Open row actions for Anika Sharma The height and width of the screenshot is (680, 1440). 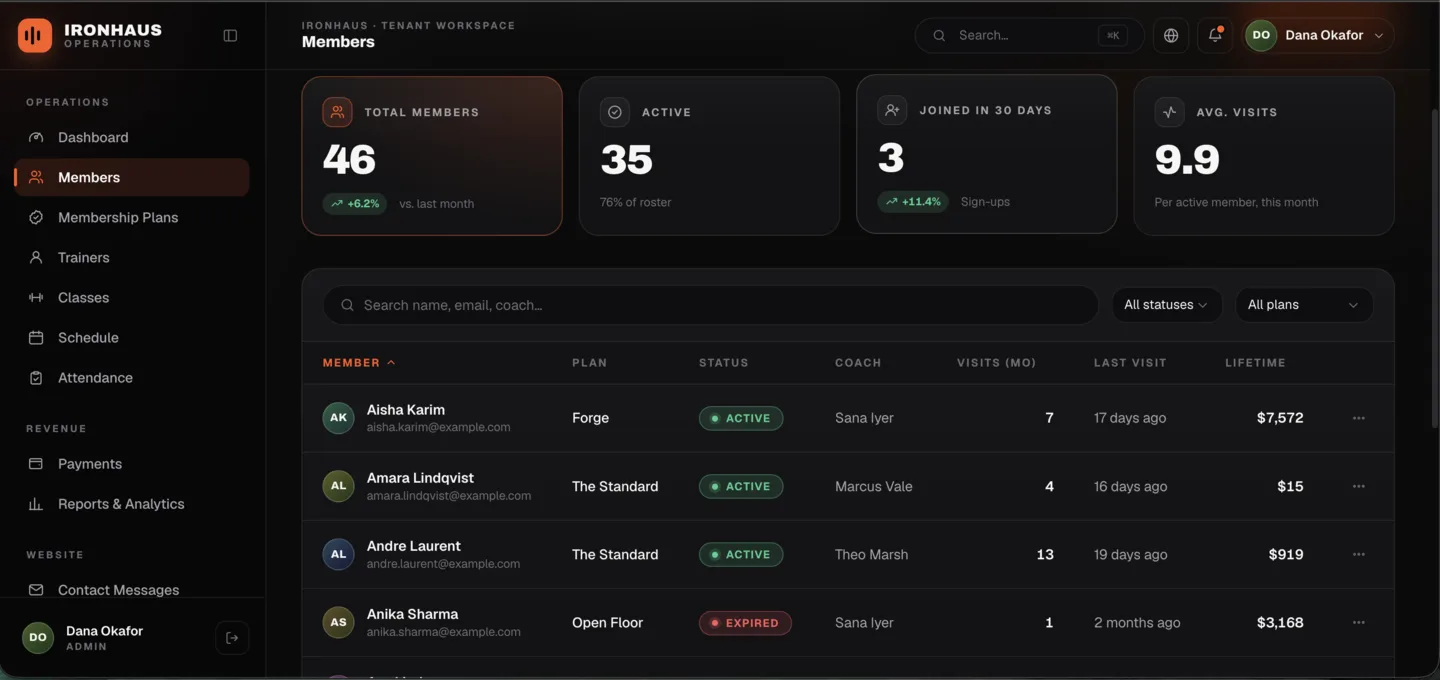click(1358, 622)
